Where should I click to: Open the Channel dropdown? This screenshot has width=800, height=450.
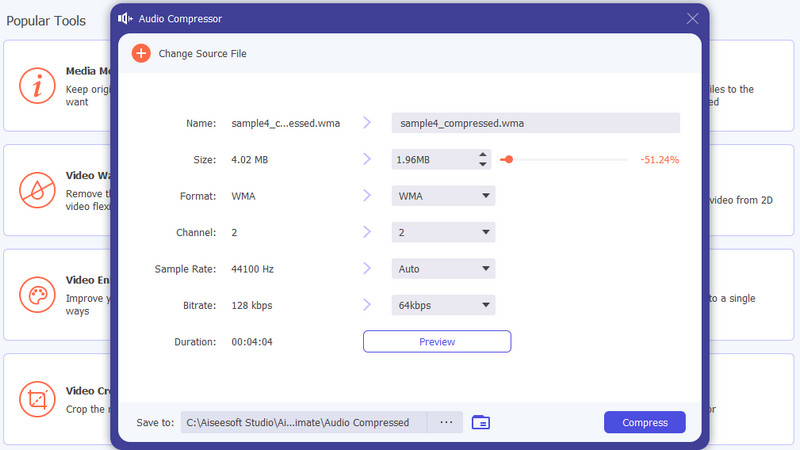(x=443, y=232)
